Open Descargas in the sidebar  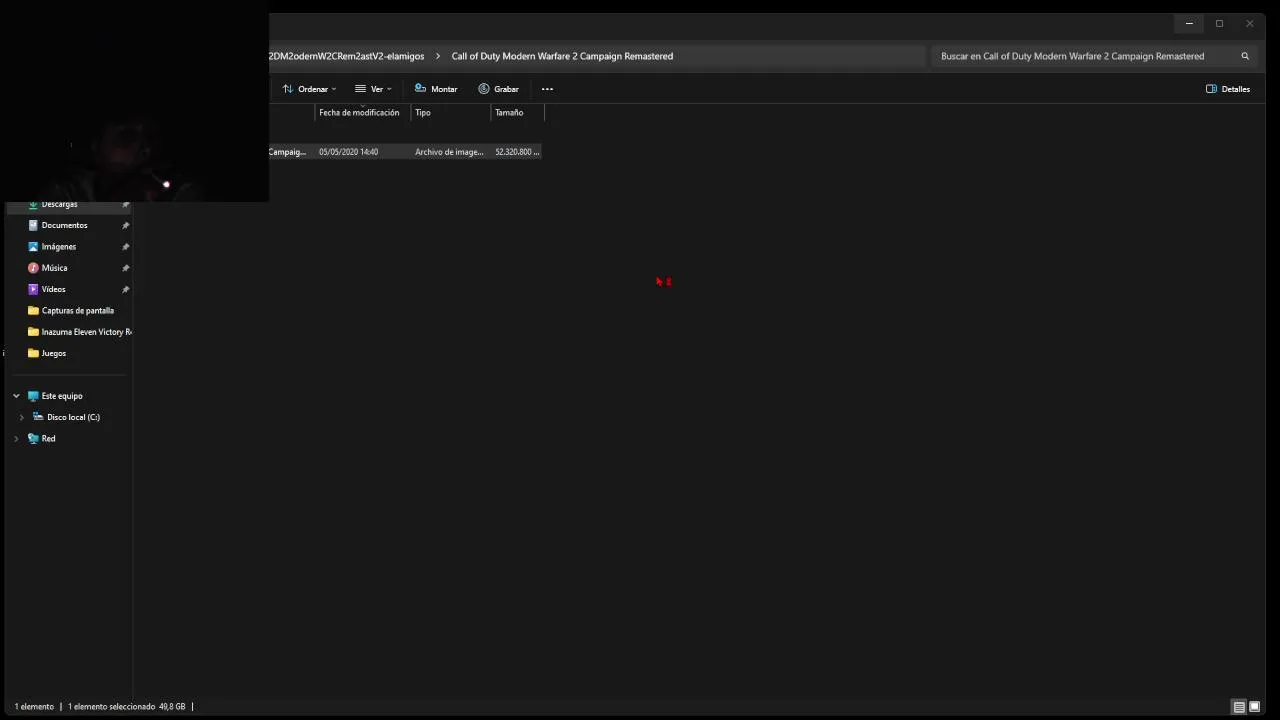coord(59,204)
